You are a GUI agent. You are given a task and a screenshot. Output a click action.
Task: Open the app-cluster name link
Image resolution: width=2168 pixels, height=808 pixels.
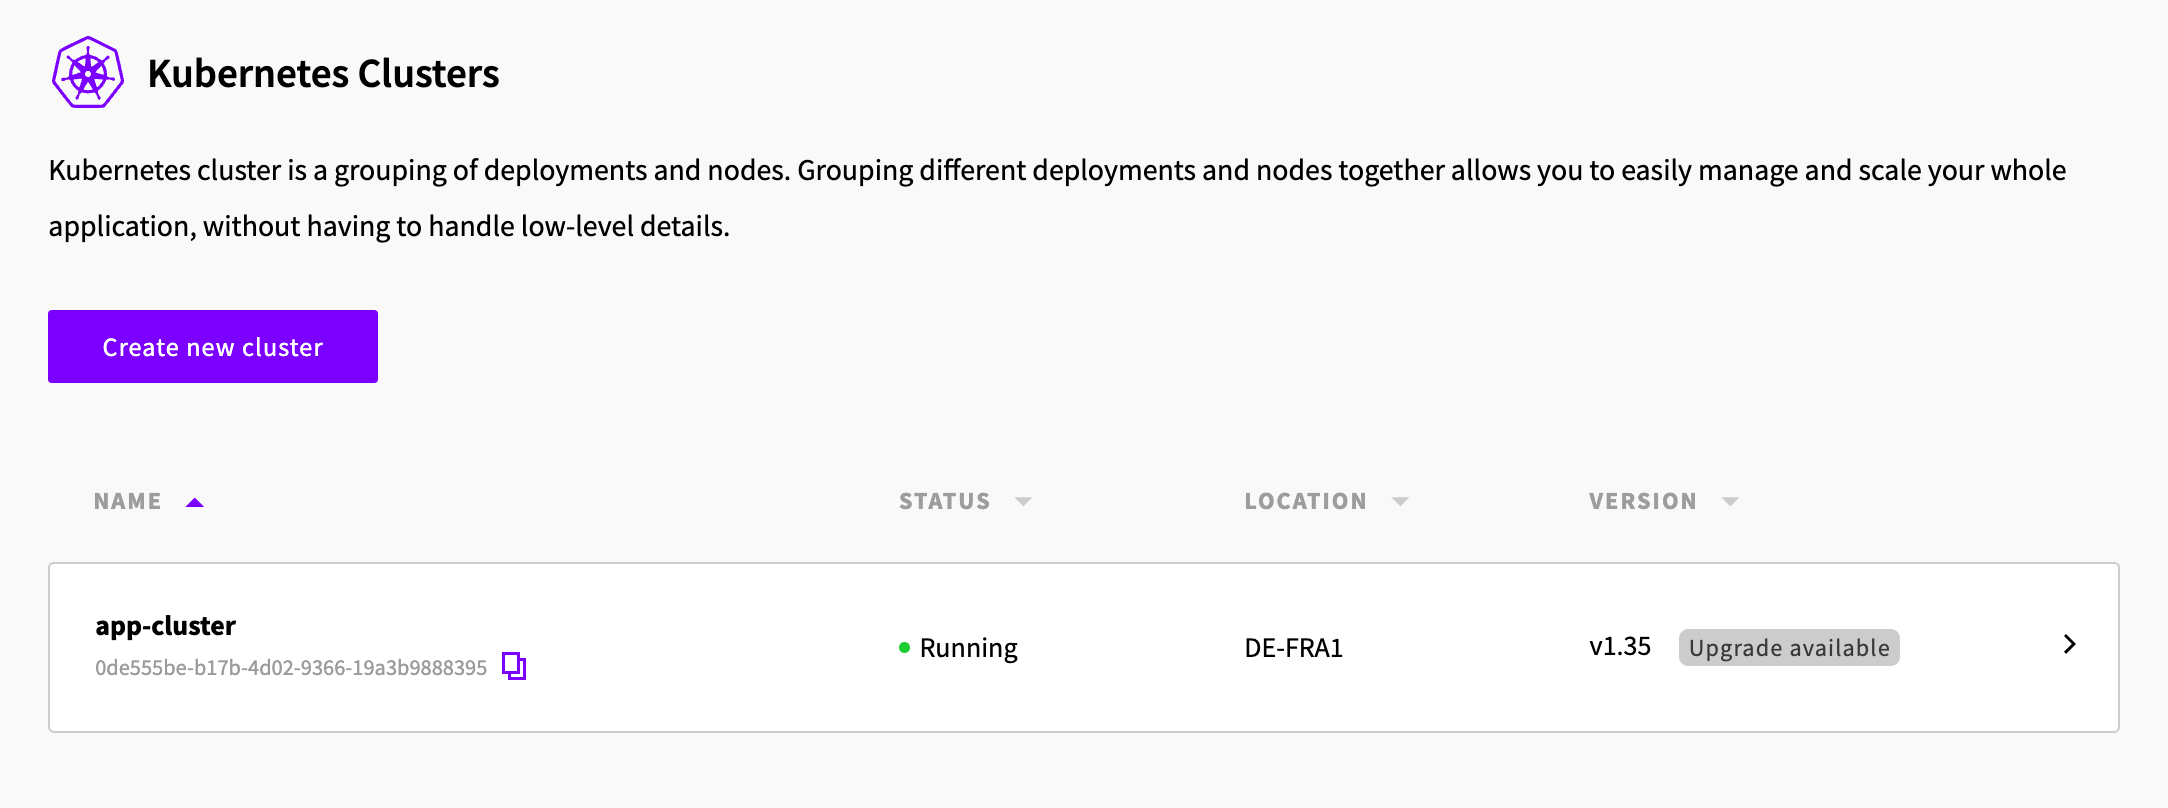pyautogui.click(x=166, y=626)
